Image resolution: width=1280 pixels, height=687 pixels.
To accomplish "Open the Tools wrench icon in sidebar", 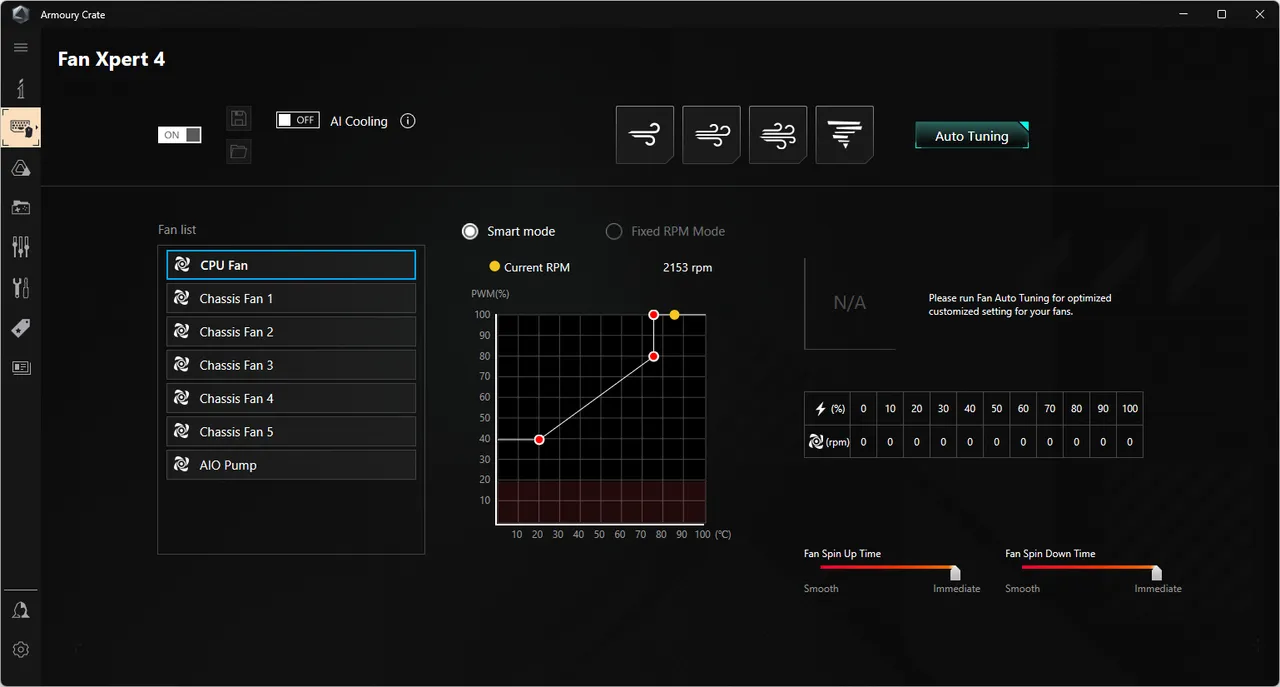I will (21, 288).
